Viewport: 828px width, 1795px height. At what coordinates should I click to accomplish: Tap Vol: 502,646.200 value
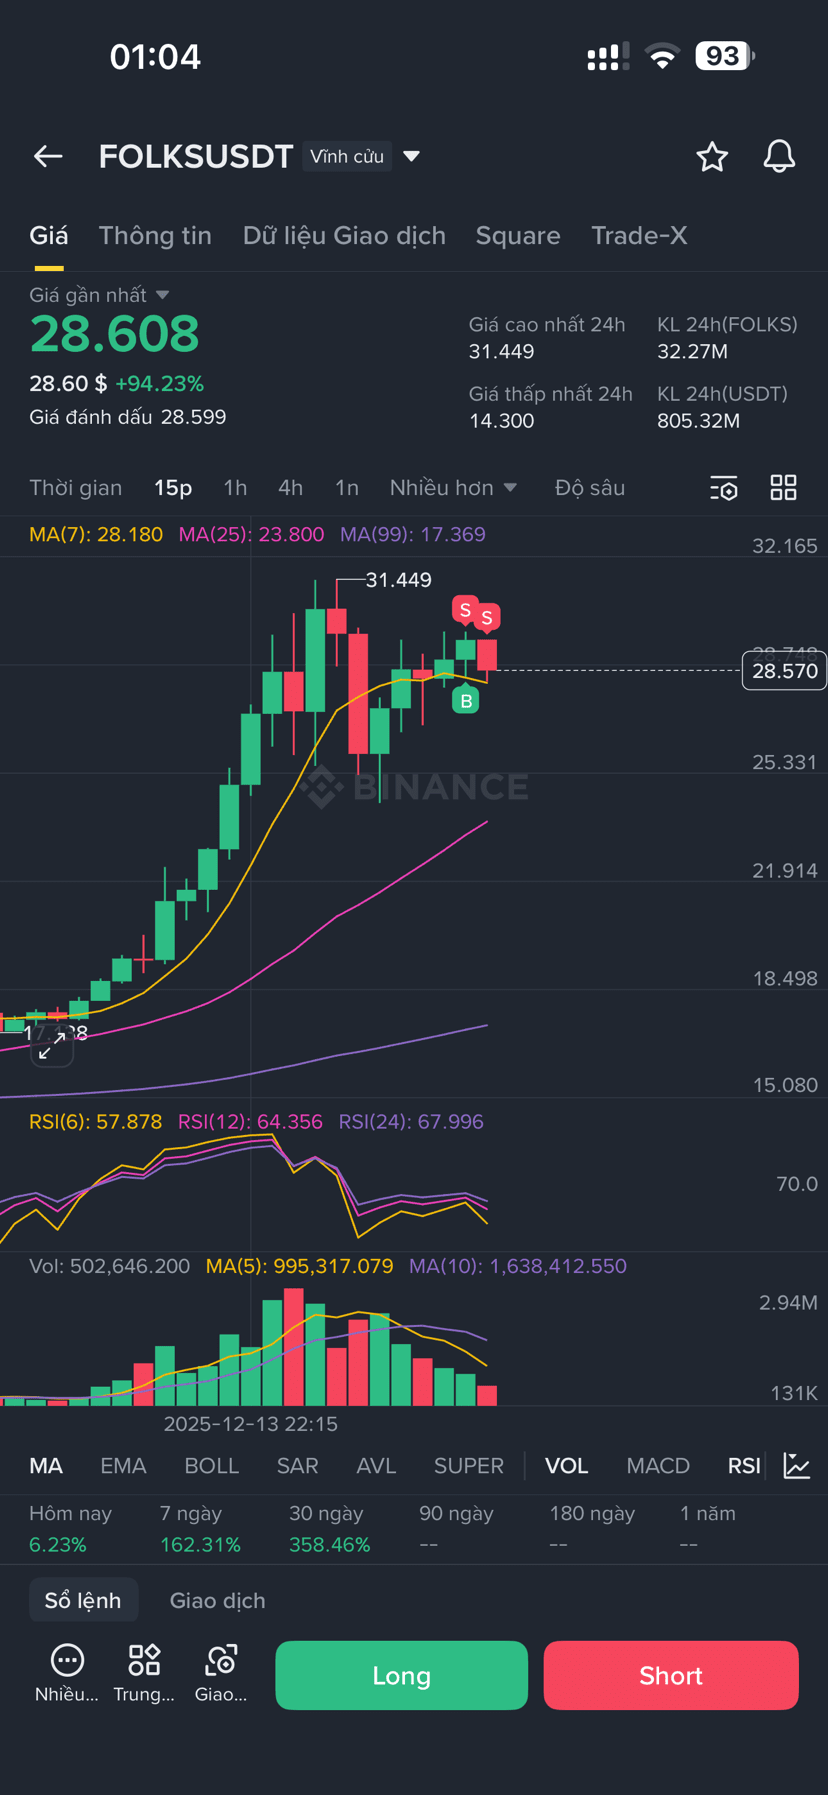(x=109, y=1266)
